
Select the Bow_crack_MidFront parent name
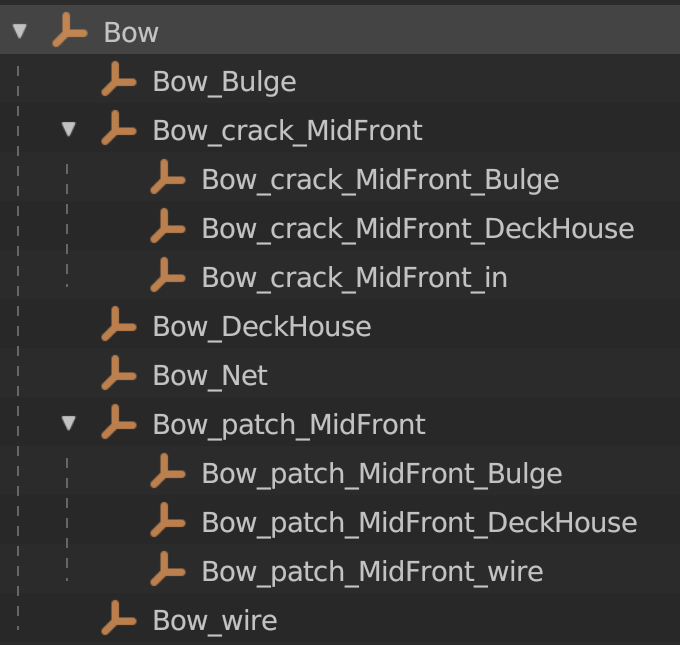pos(287,131)
